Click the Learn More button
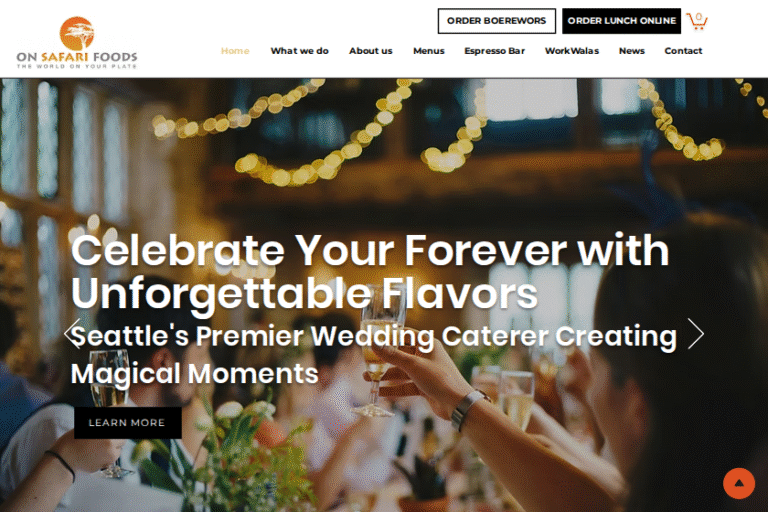Image resolution: width=768 pixels, height=512 pixels. 127,423
